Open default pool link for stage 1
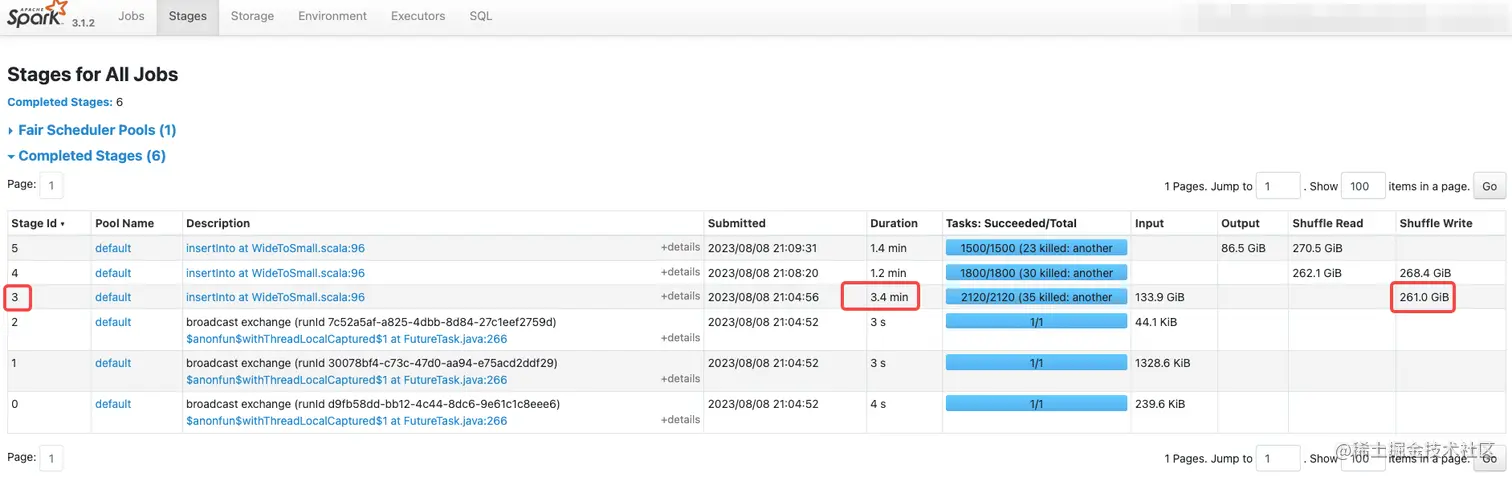The width and height of the screenshot is (1512, 477). point(113,363)
